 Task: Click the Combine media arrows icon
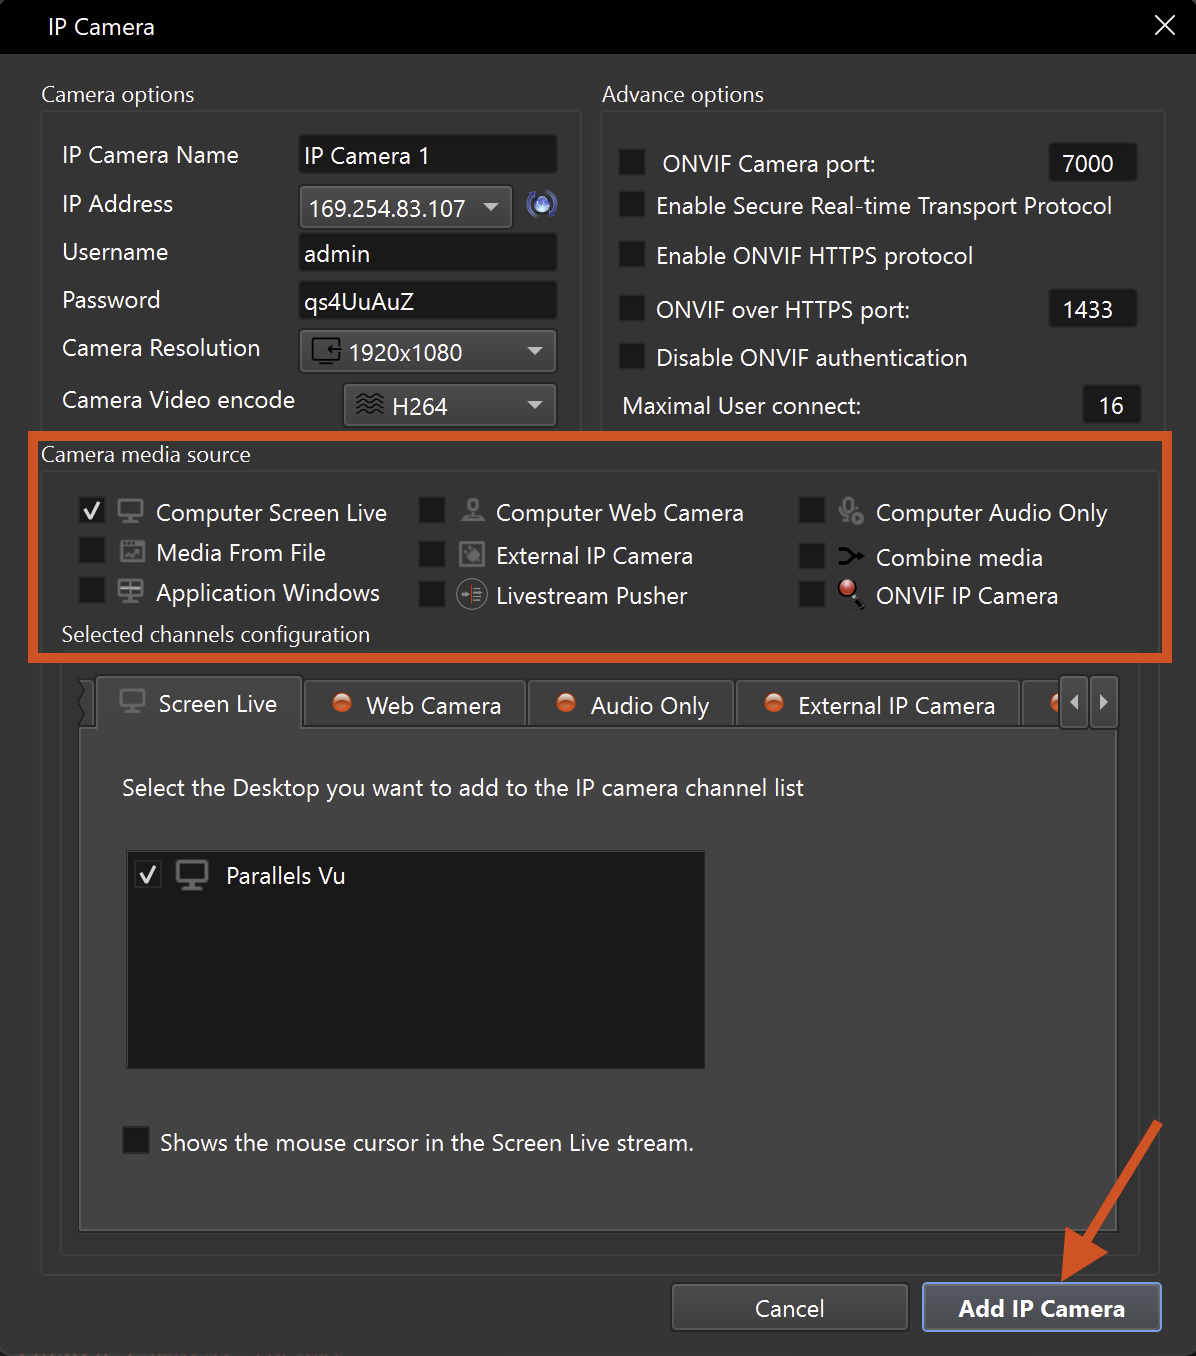[x=850, y=556]
